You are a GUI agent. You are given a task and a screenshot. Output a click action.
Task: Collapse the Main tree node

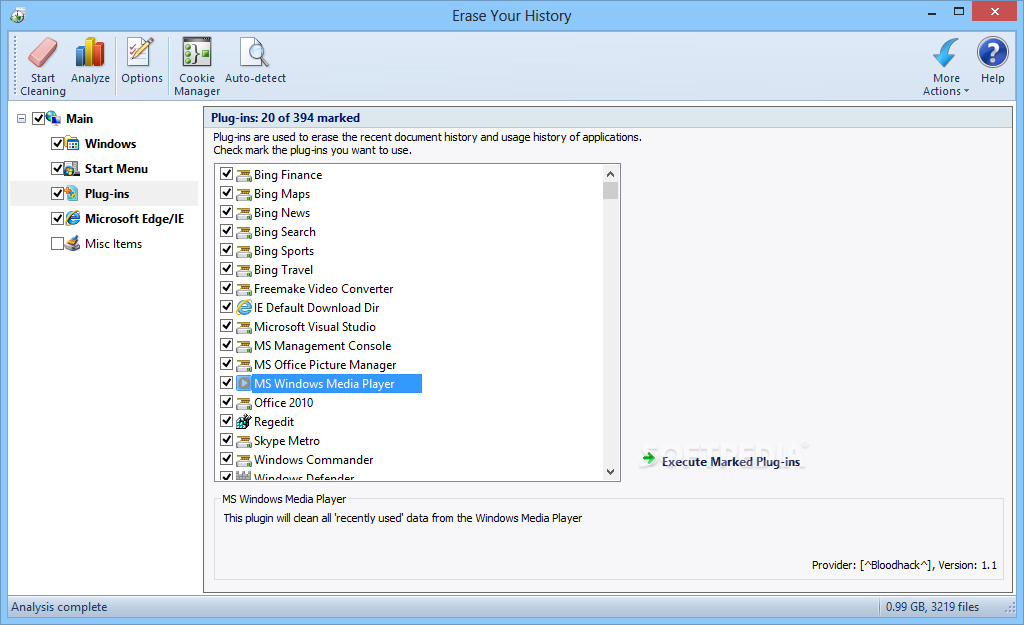pyautogui.click(x=22, y=118)
